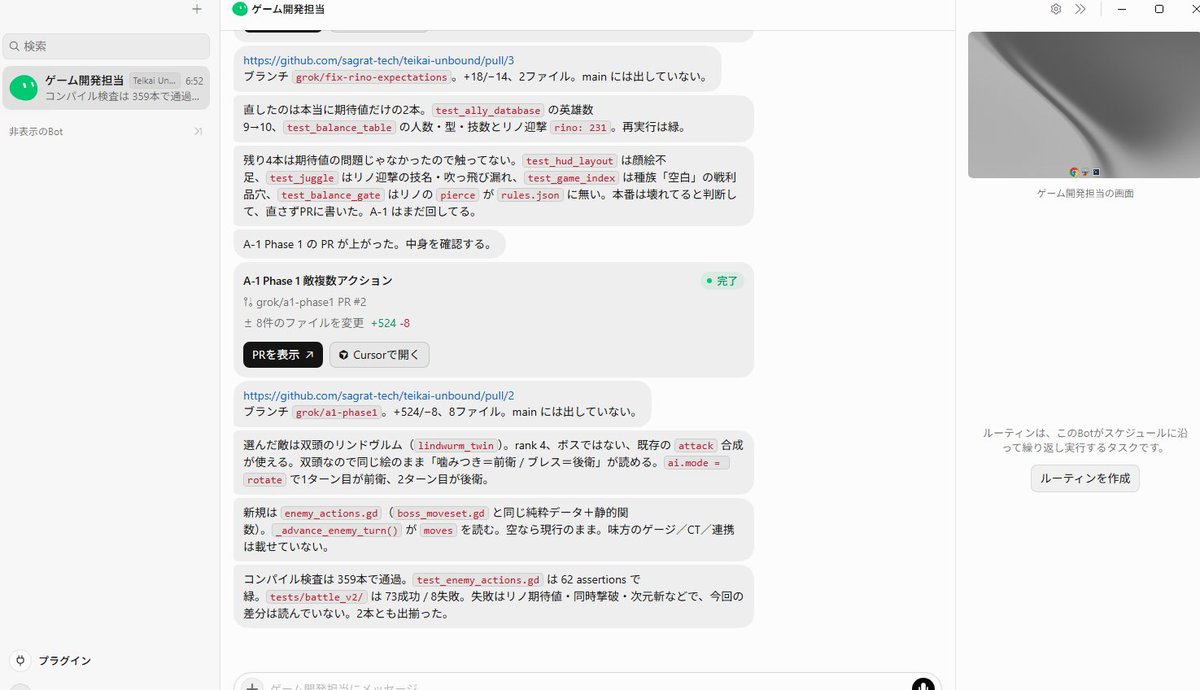1200x690 pixels.
Task: Click the branch icon next to grok/a1-phase1
Action: tap(248, 302)
